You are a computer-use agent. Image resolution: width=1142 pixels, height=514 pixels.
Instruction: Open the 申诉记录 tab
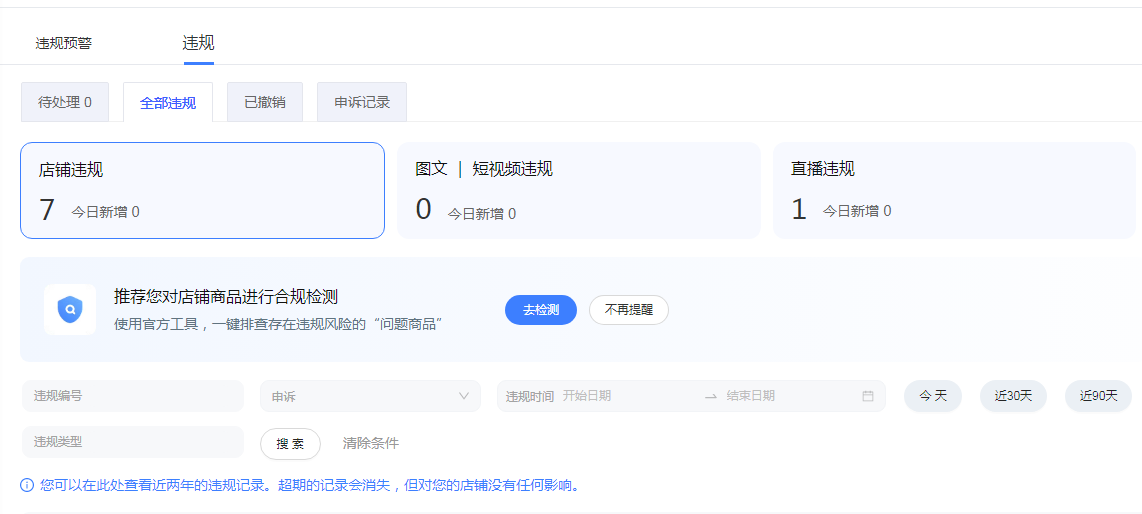click(x=362, y=102)
